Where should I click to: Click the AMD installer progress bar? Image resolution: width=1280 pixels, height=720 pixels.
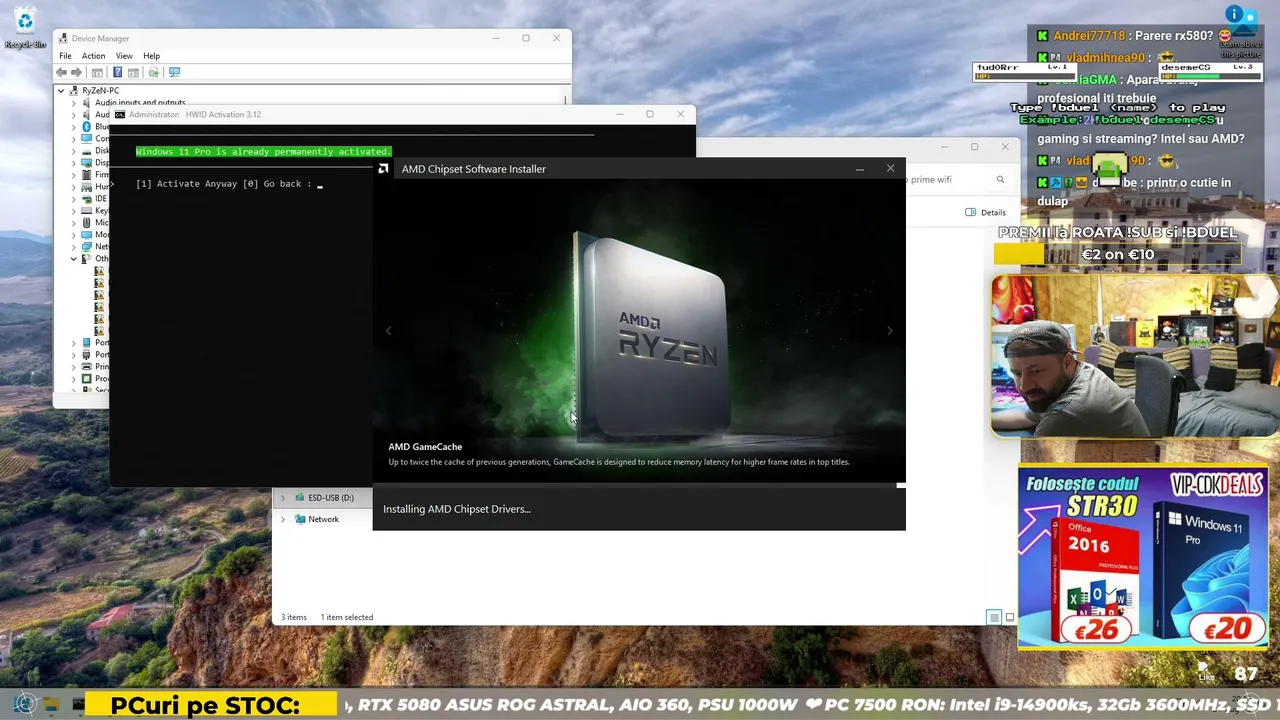[639, 486]
